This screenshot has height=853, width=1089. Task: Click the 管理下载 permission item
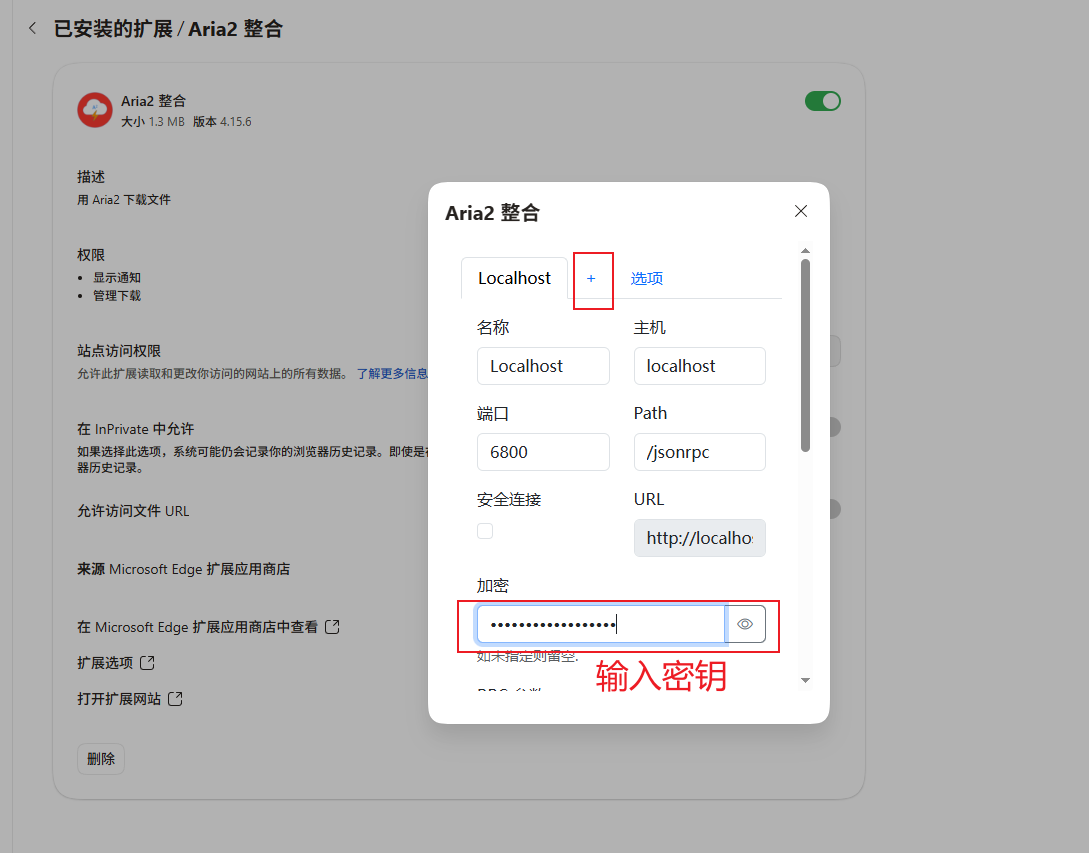pos(117,296)
